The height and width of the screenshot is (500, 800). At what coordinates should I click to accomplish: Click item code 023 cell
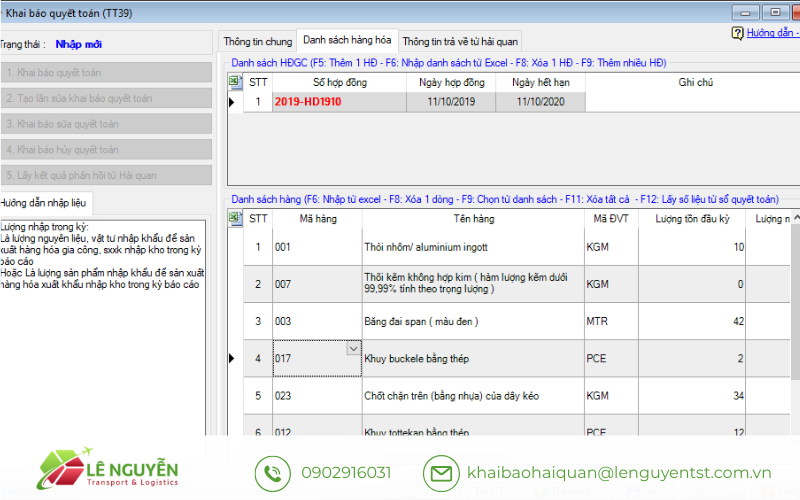tap(317, 395)
